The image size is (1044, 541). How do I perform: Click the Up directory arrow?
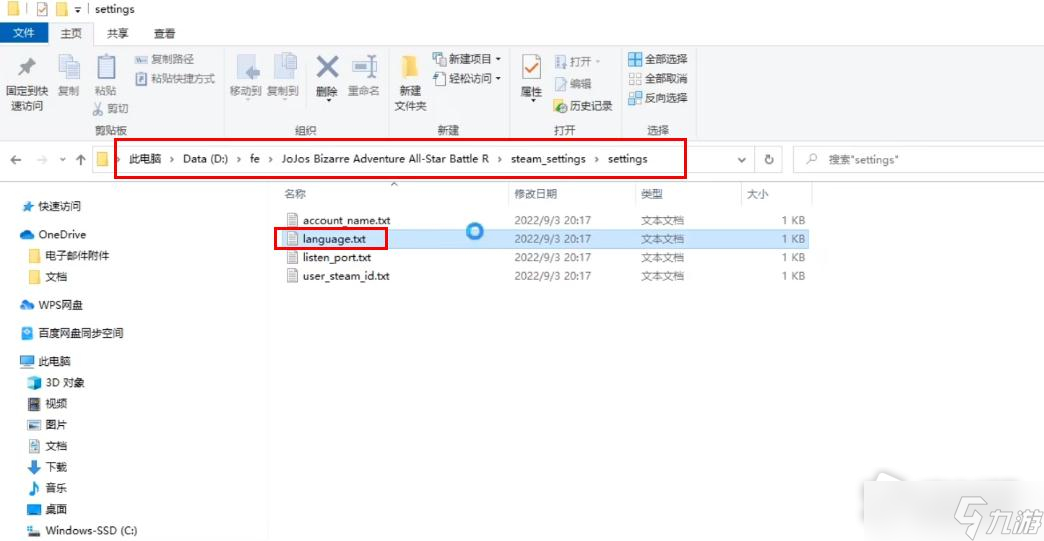(80, 160)
